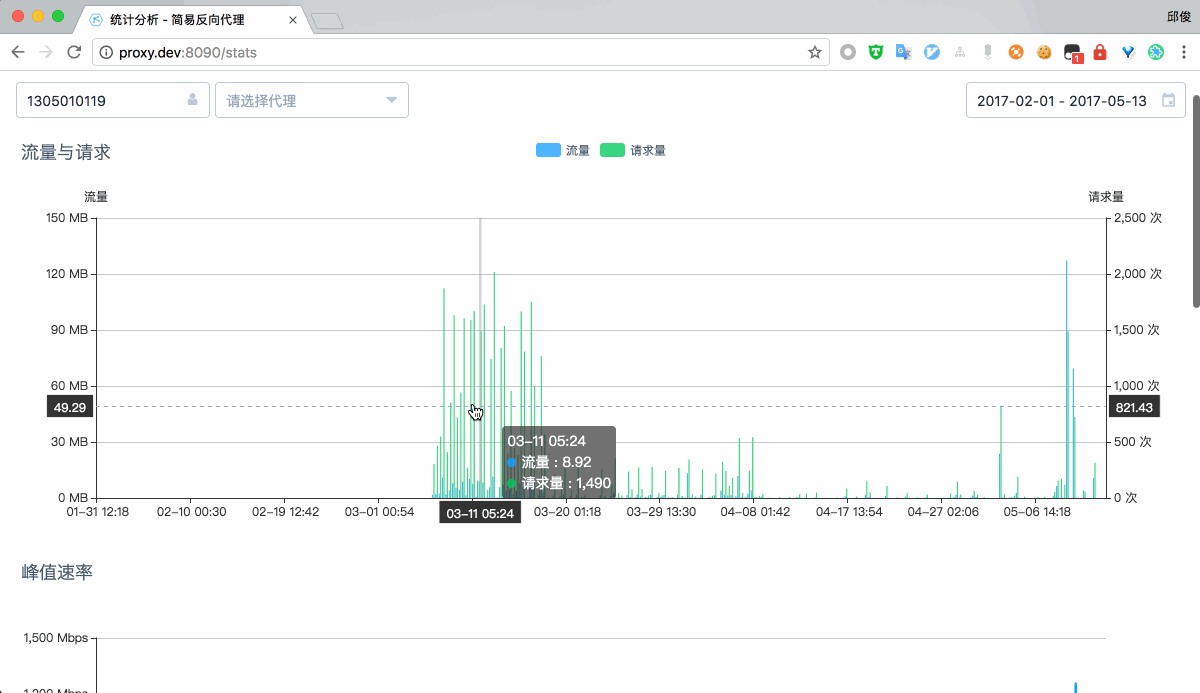This screenshot has width=1200, height=693.
Task: Close the 统计分析 browser tab
Action: (x=292, y=19)
